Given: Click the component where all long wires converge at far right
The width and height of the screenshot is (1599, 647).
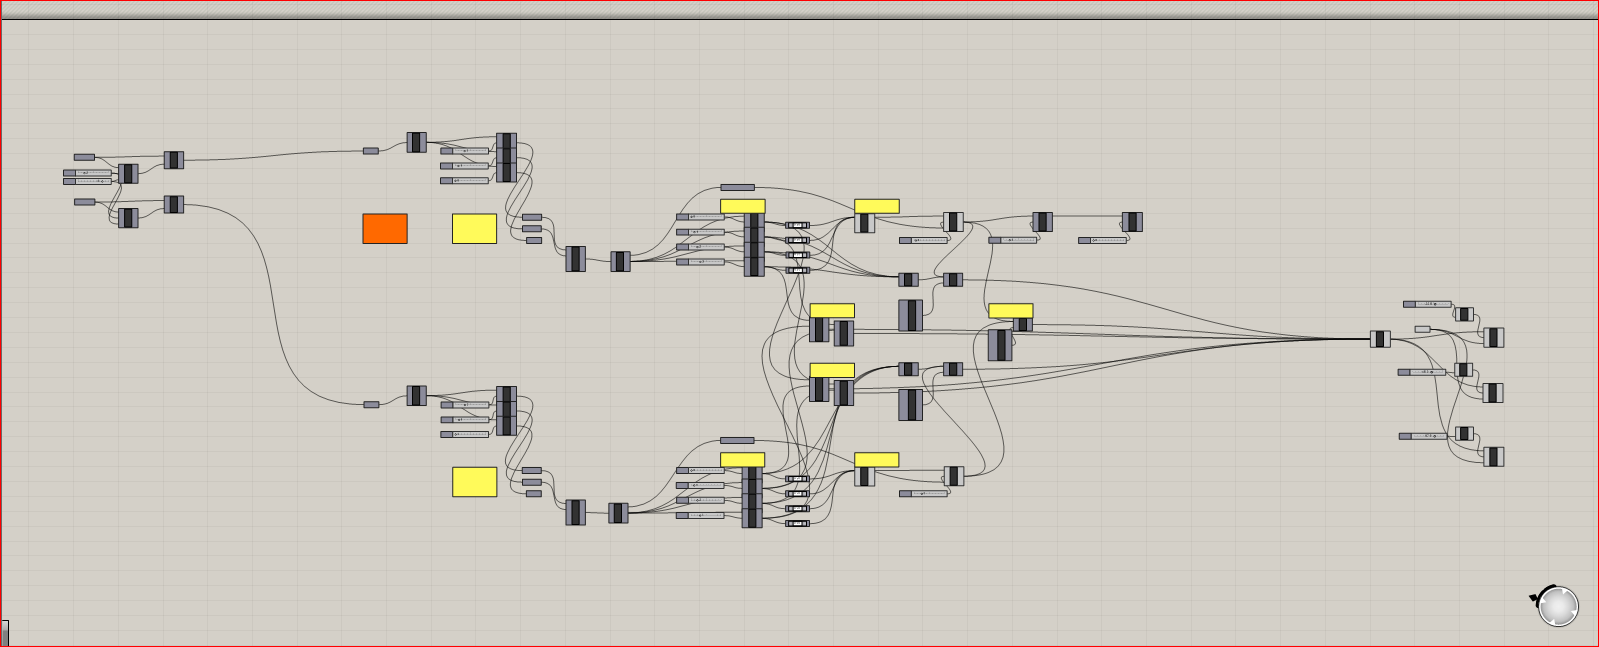Looking at the screenshot, I should [1380, 339].
